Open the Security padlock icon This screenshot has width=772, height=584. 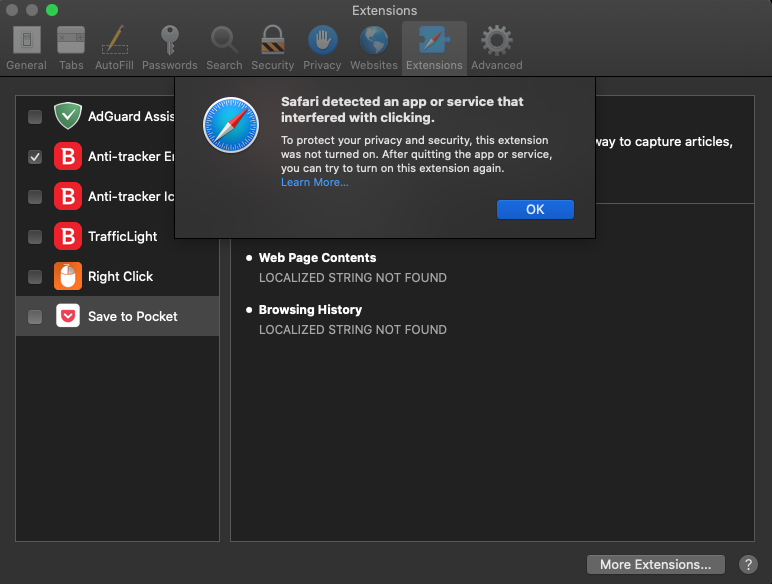[x=273, y=39]
